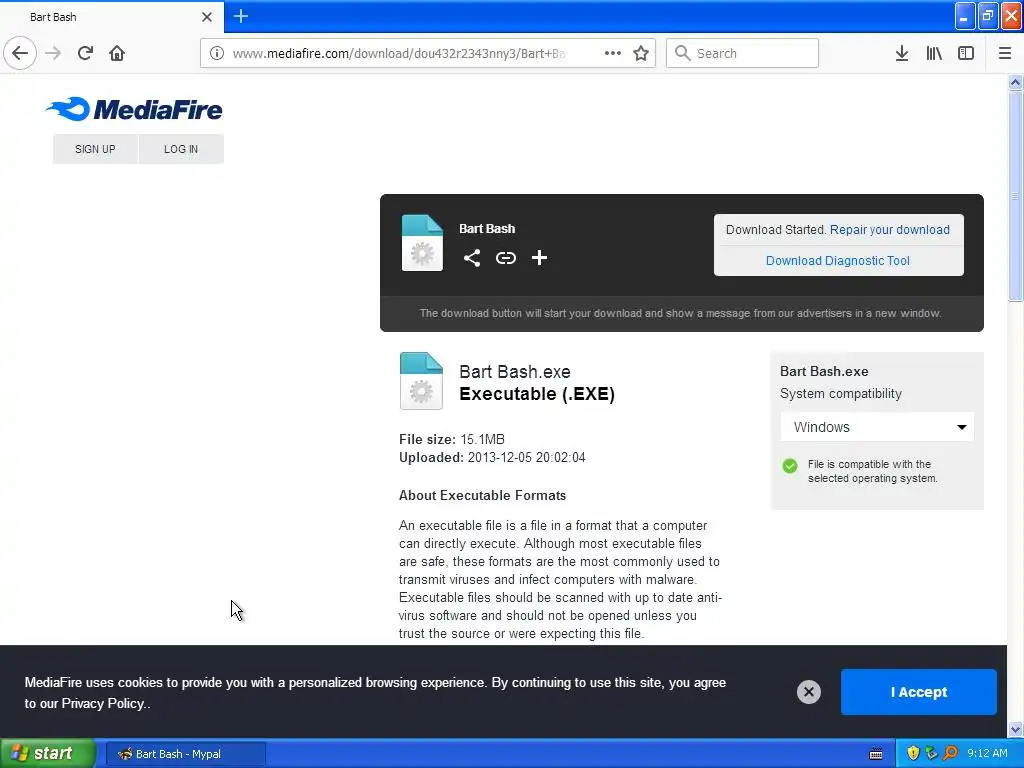This screenshot has width=1024, height=768.
Task: Open the hamburger application menu
Action: point(1005,53)
